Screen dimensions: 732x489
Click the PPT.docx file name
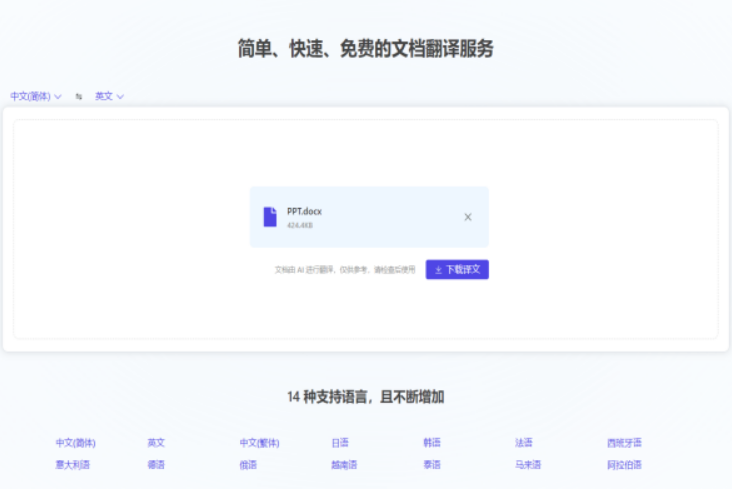pyautogui.click(x=304, y=211)
